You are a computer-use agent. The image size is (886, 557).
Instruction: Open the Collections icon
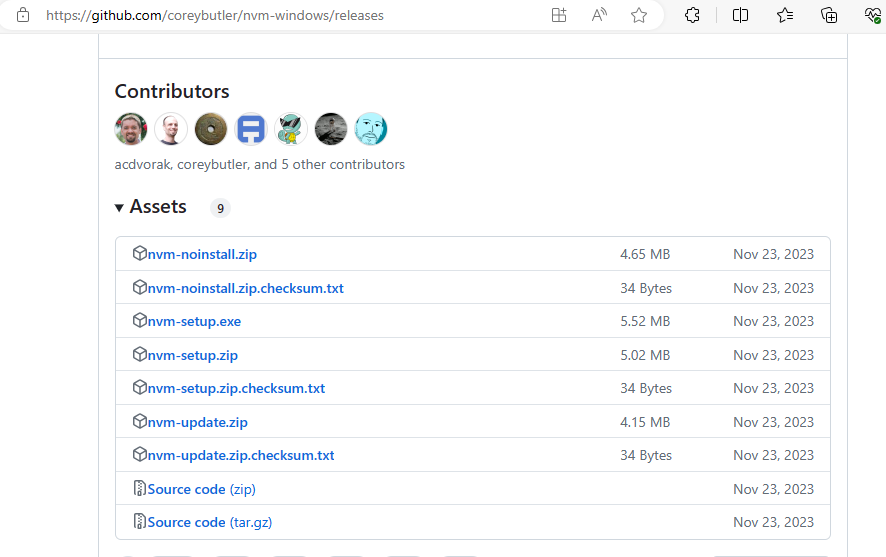(x=829, y=15)
